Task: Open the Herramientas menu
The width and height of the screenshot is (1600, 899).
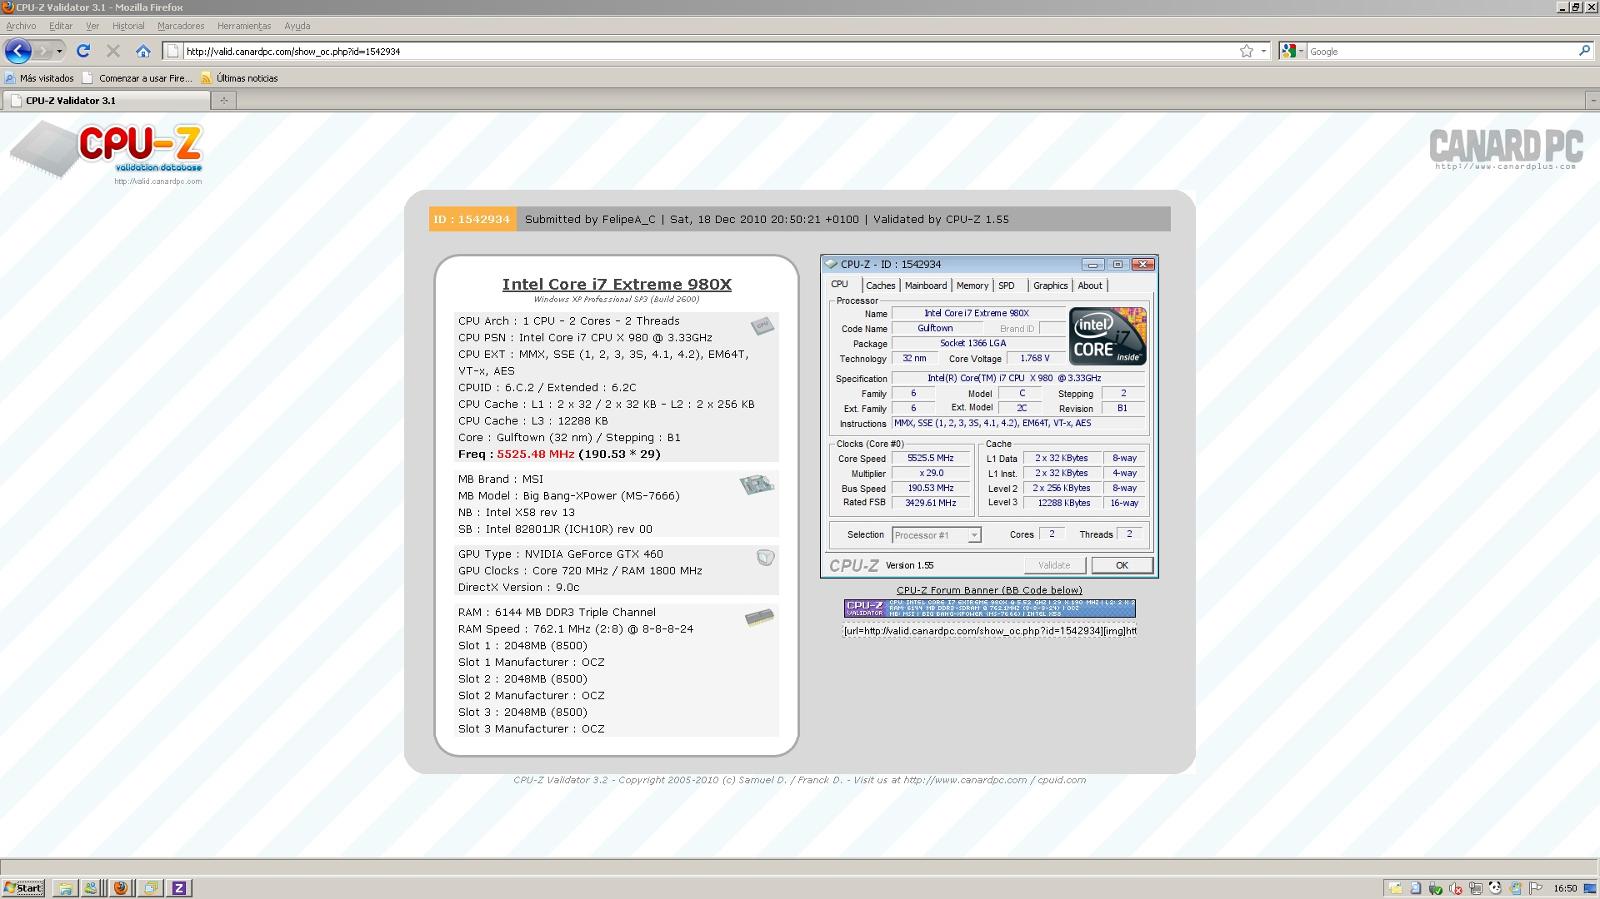Action: coord(244,26)
